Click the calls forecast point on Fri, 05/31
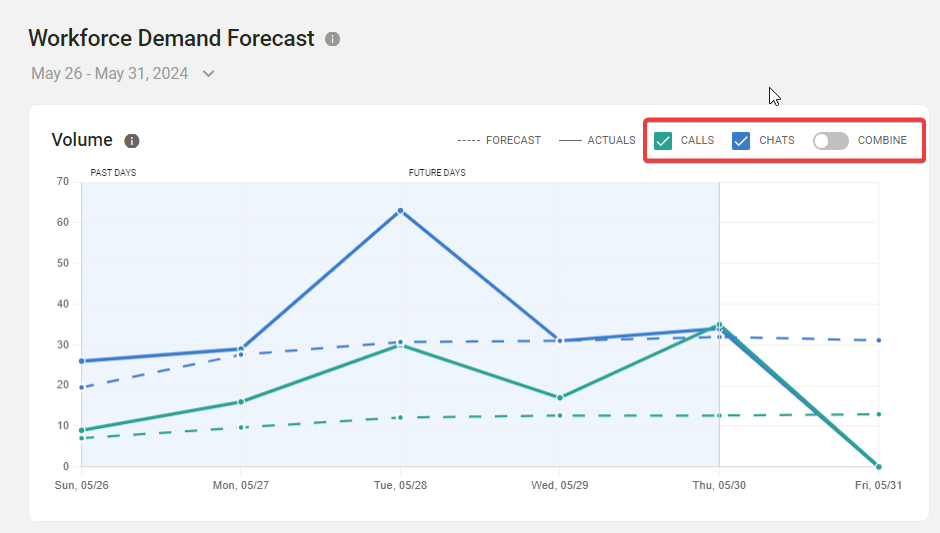This screenshot has height=533, width=940. pyautogui.click(x=878, y=414)
